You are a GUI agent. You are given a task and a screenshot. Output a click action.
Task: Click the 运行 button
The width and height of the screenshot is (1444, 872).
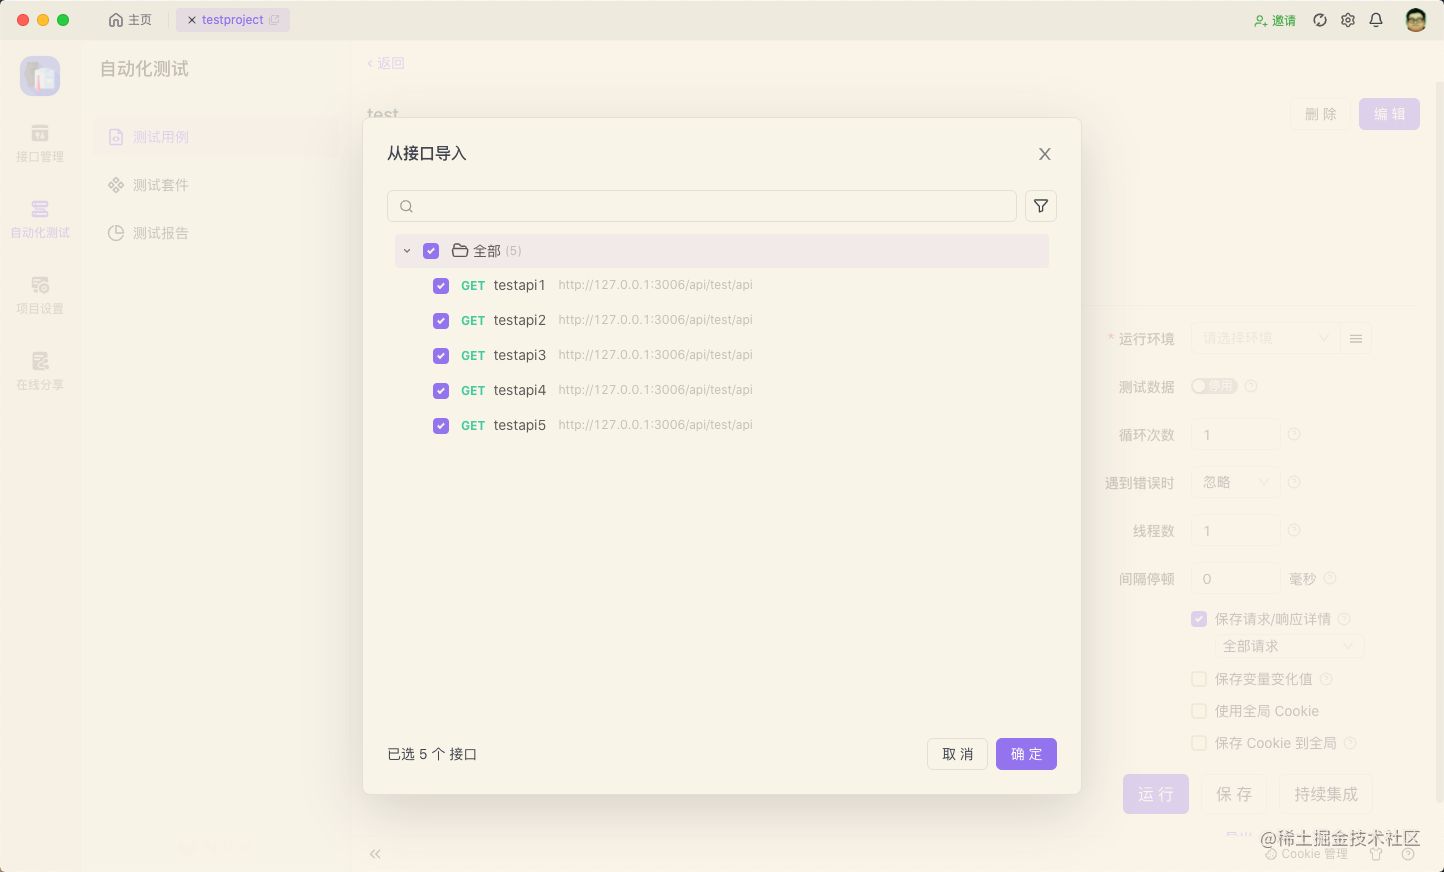pos(1156,794)
